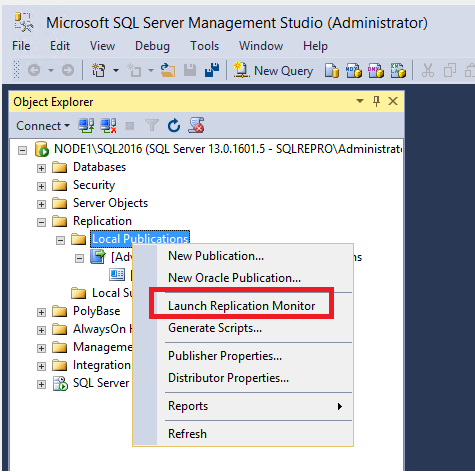Click Distributor Properties menu entry

tap(228, 378)
